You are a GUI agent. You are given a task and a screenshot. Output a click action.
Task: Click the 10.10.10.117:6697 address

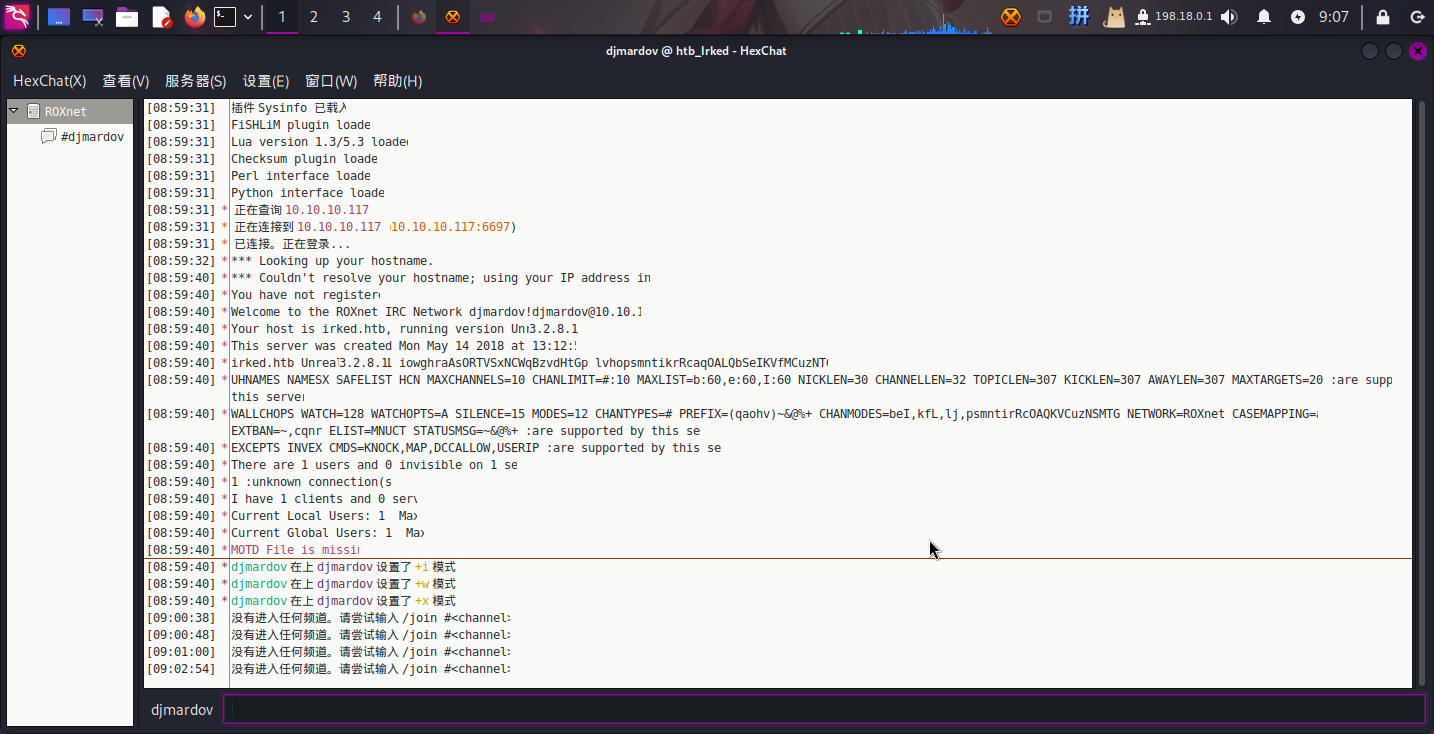[x=453, y=227]
